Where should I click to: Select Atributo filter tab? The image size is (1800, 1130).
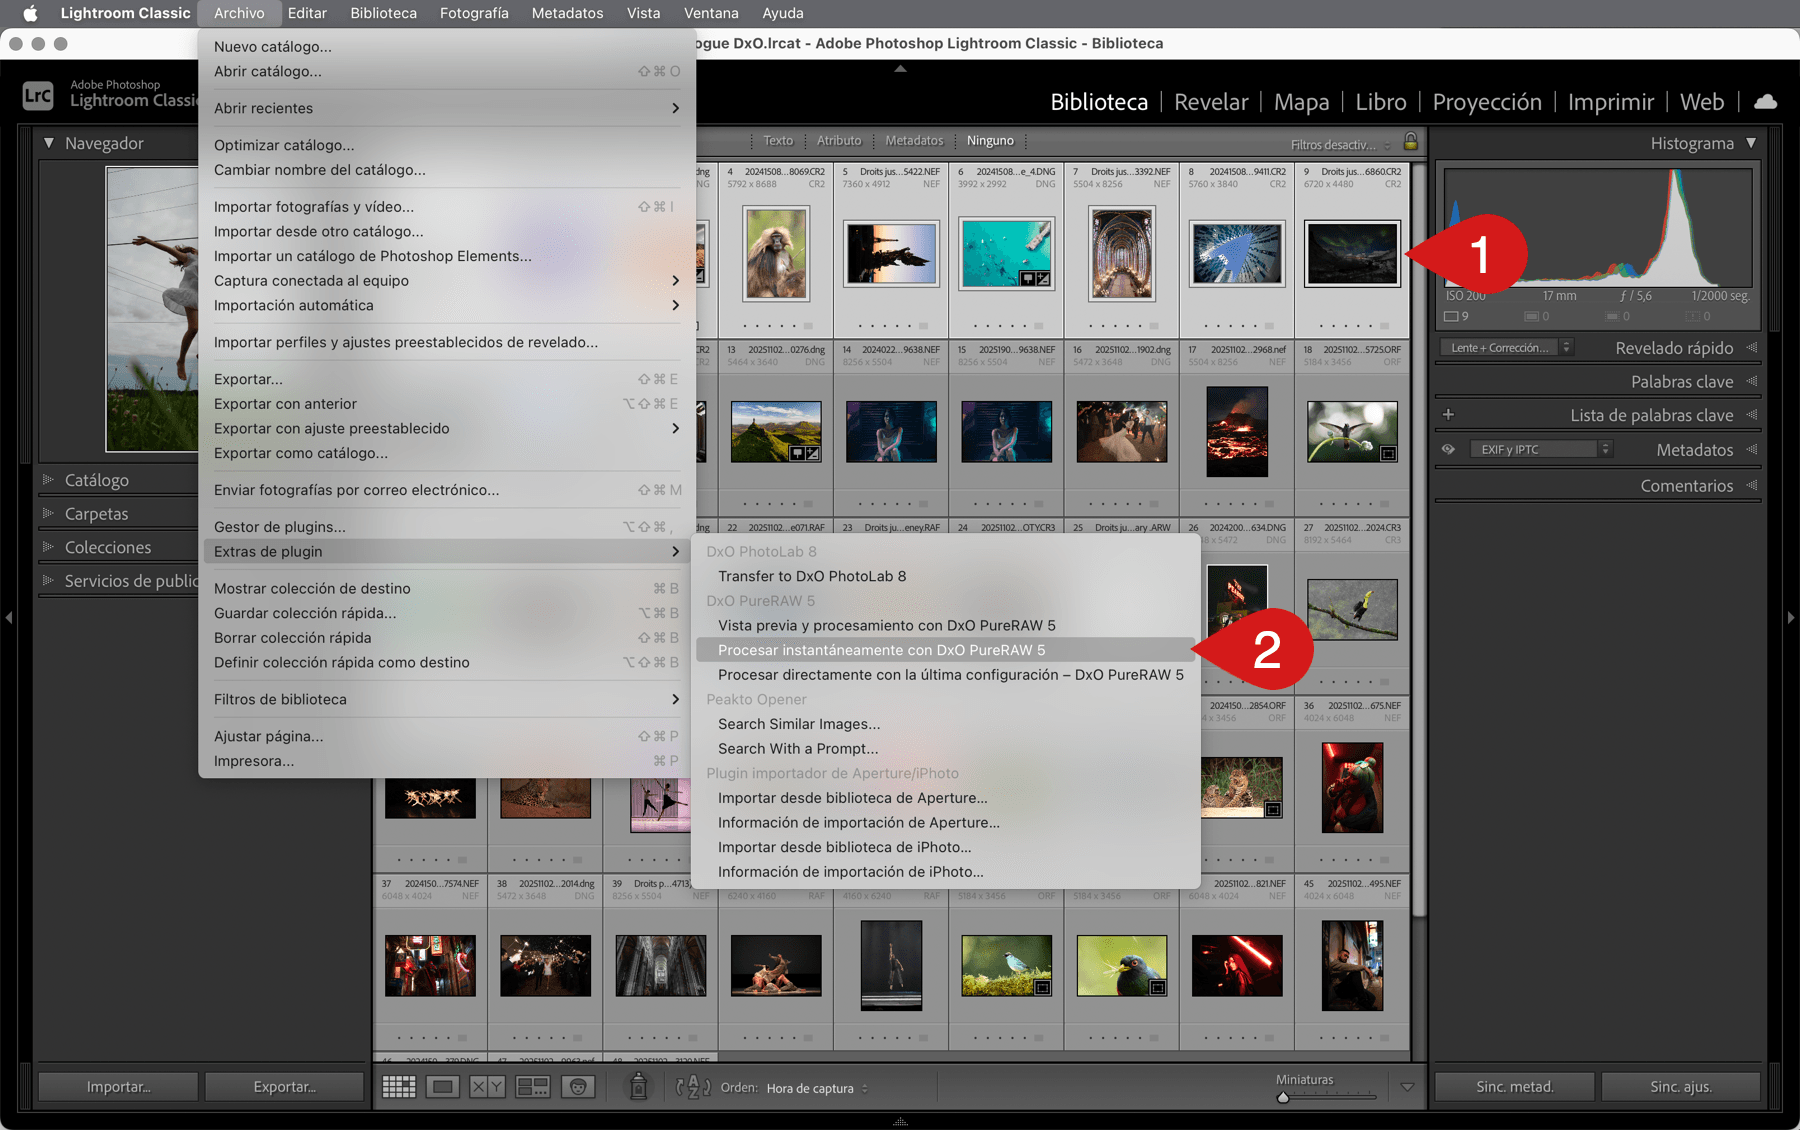(x=839, y=141)
